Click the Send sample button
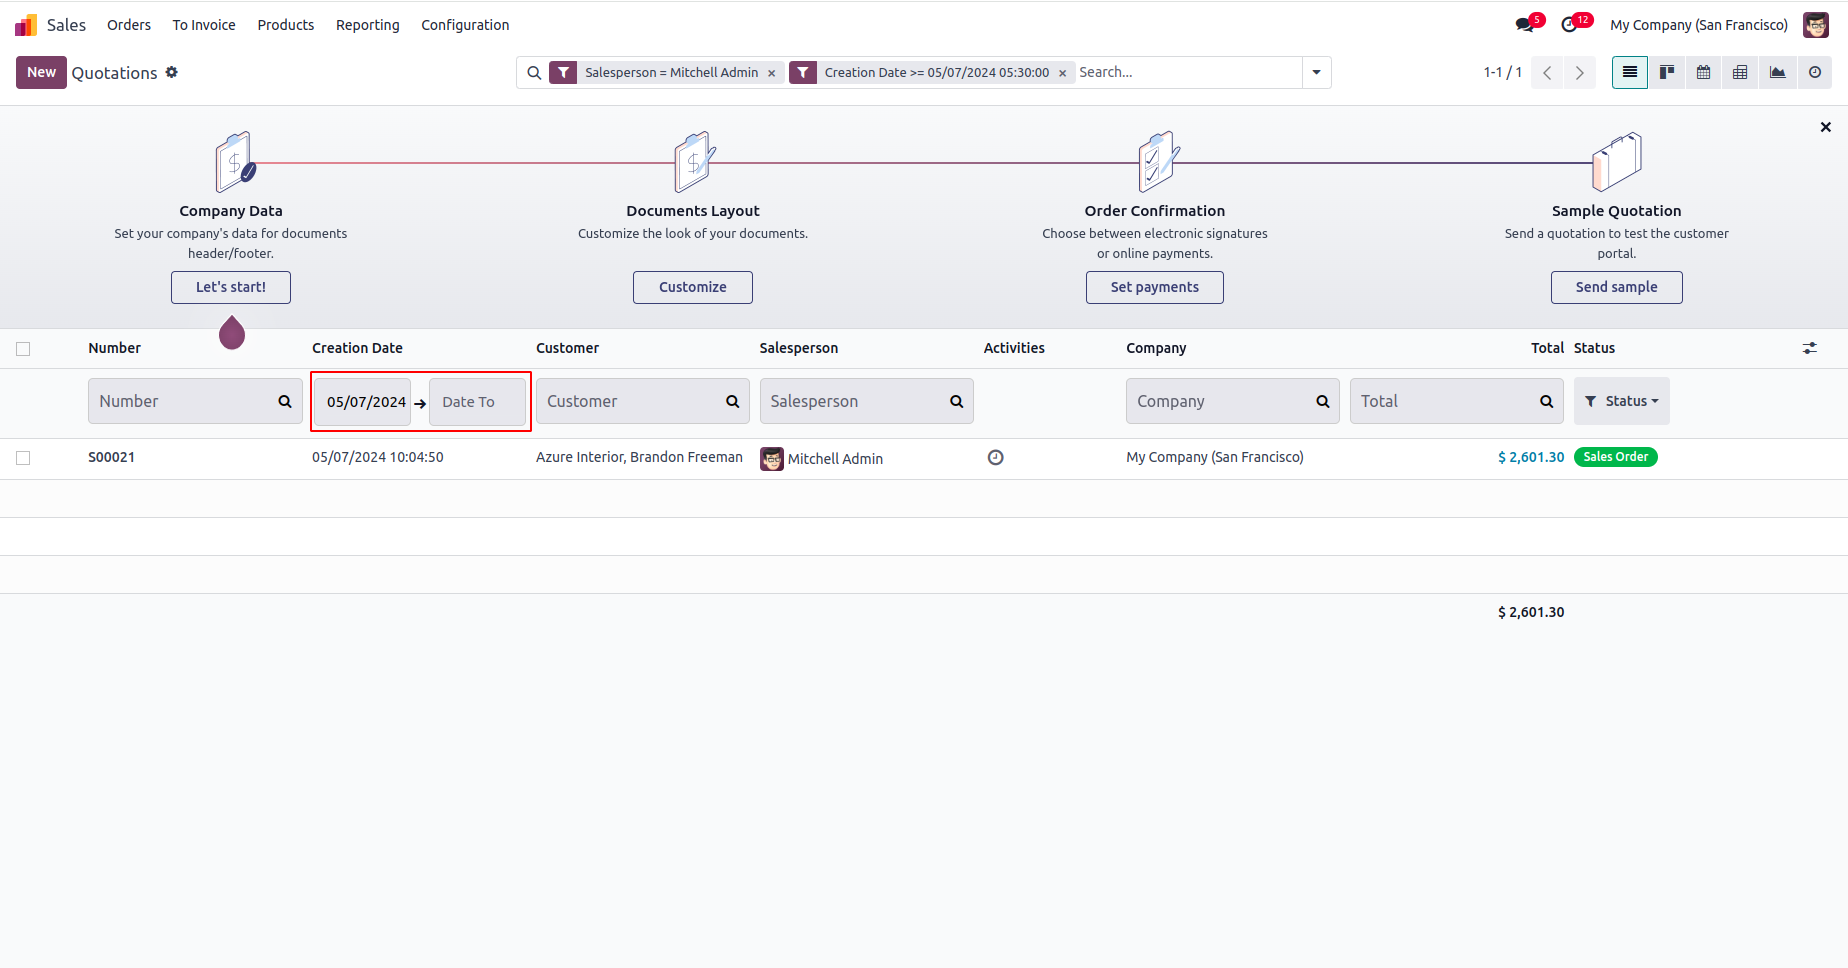The height and width of the screenshot is (968, 1848). (x=1617, y=287)
